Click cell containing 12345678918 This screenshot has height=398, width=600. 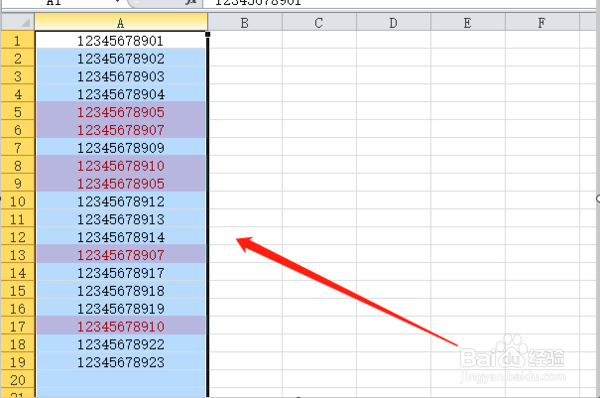121,290
